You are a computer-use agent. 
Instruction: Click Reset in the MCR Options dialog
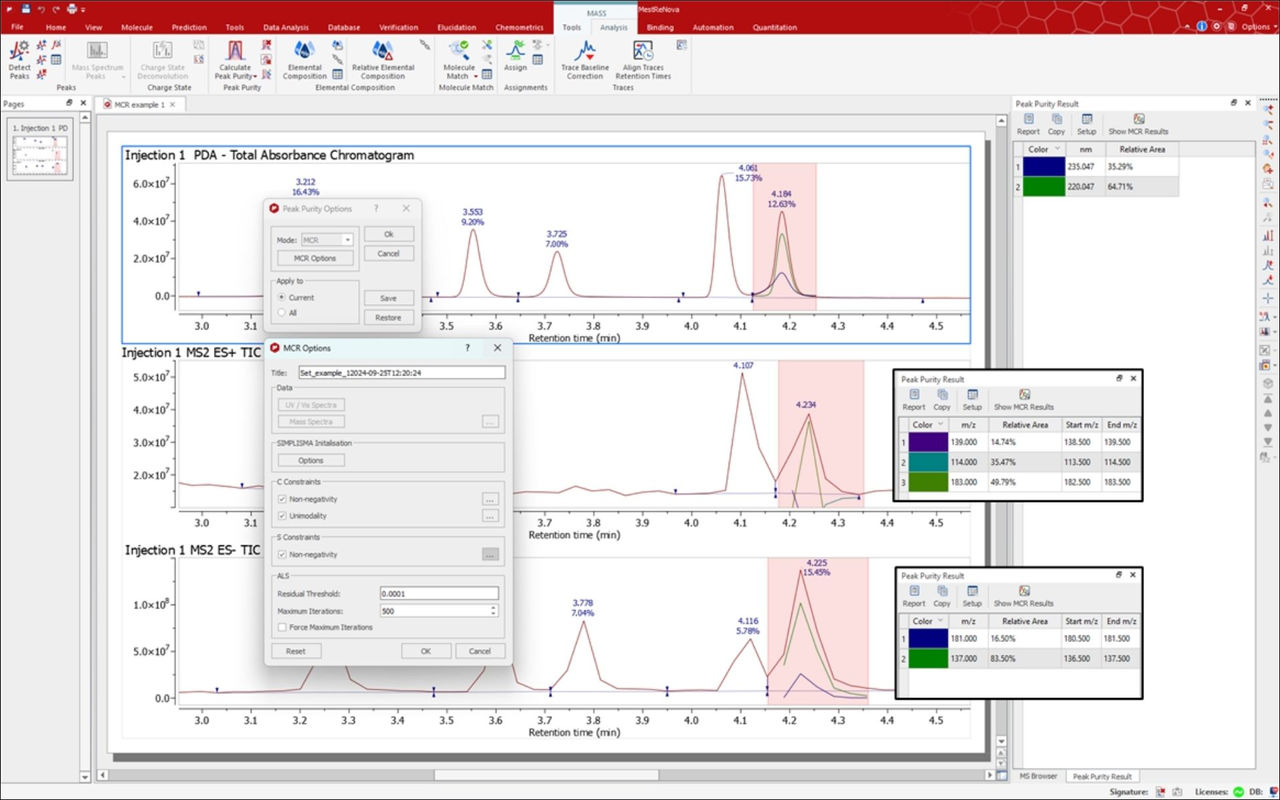(296, 651)
